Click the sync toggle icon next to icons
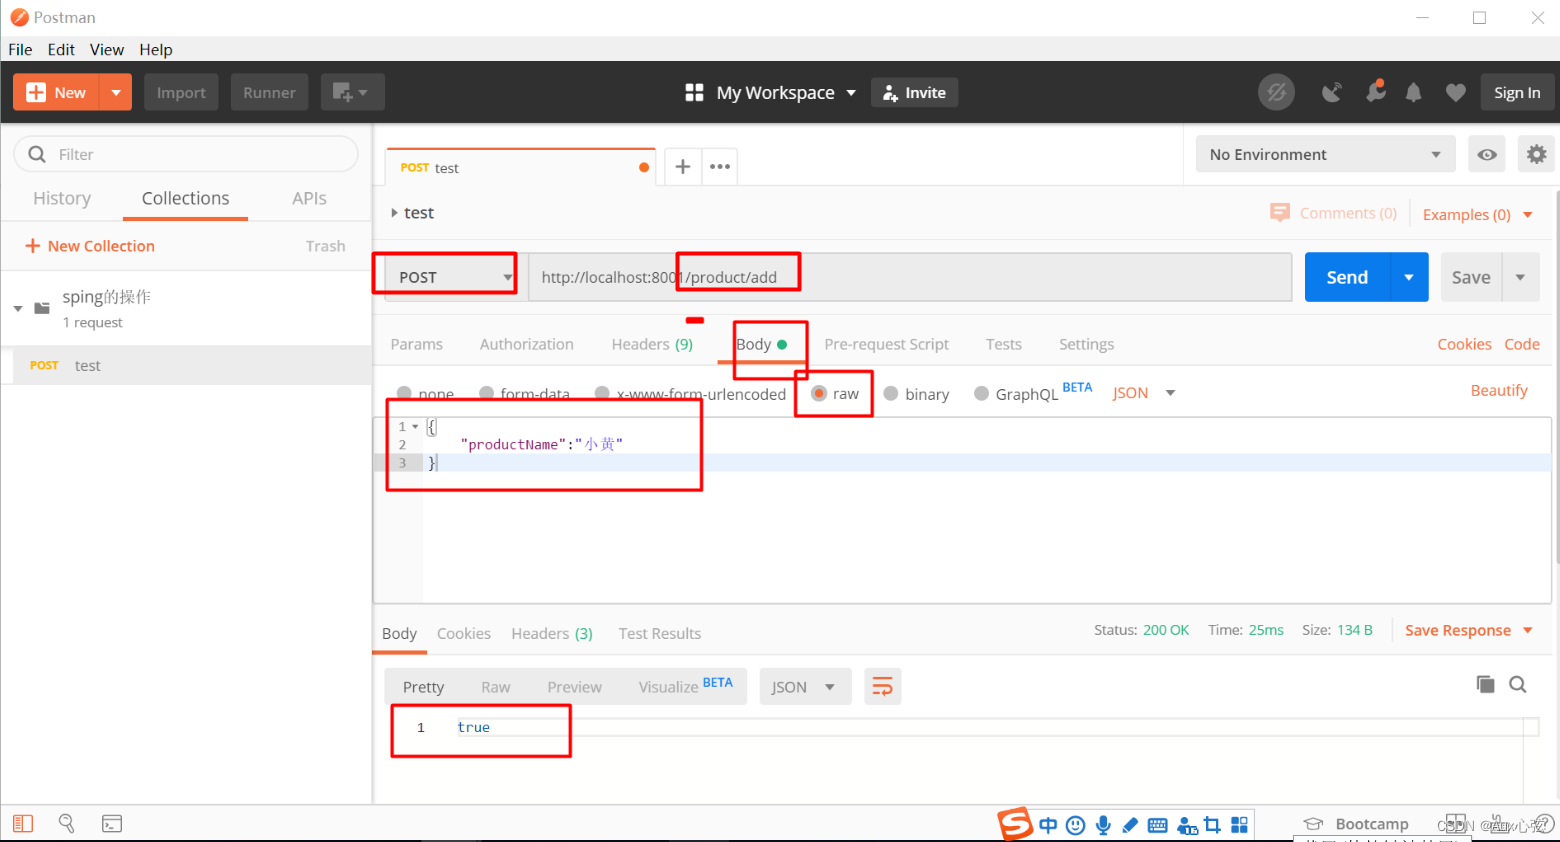 (x=1276, y=92)
